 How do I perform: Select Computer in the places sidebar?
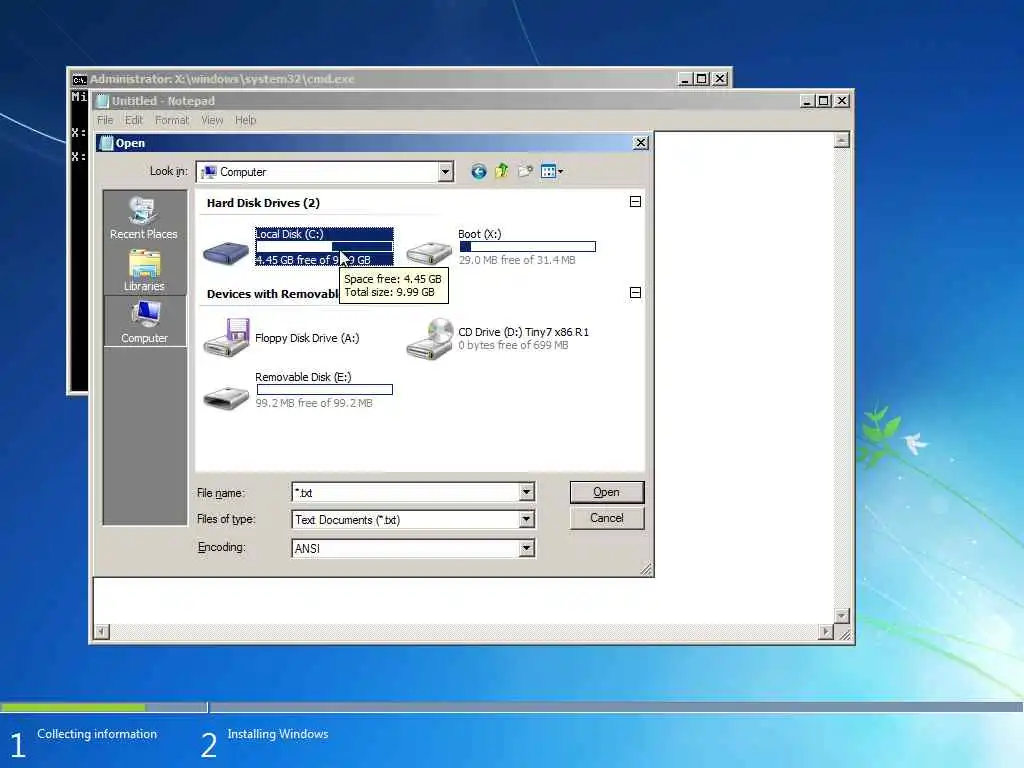pyautogui.click(x=144, y=322)
